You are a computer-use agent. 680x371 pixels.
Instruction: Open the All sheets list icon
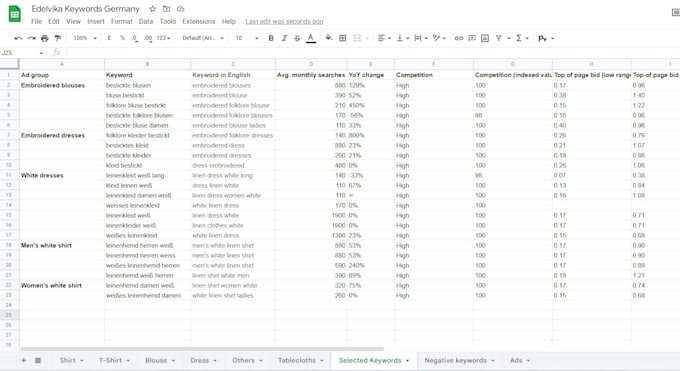pos(38,360)
